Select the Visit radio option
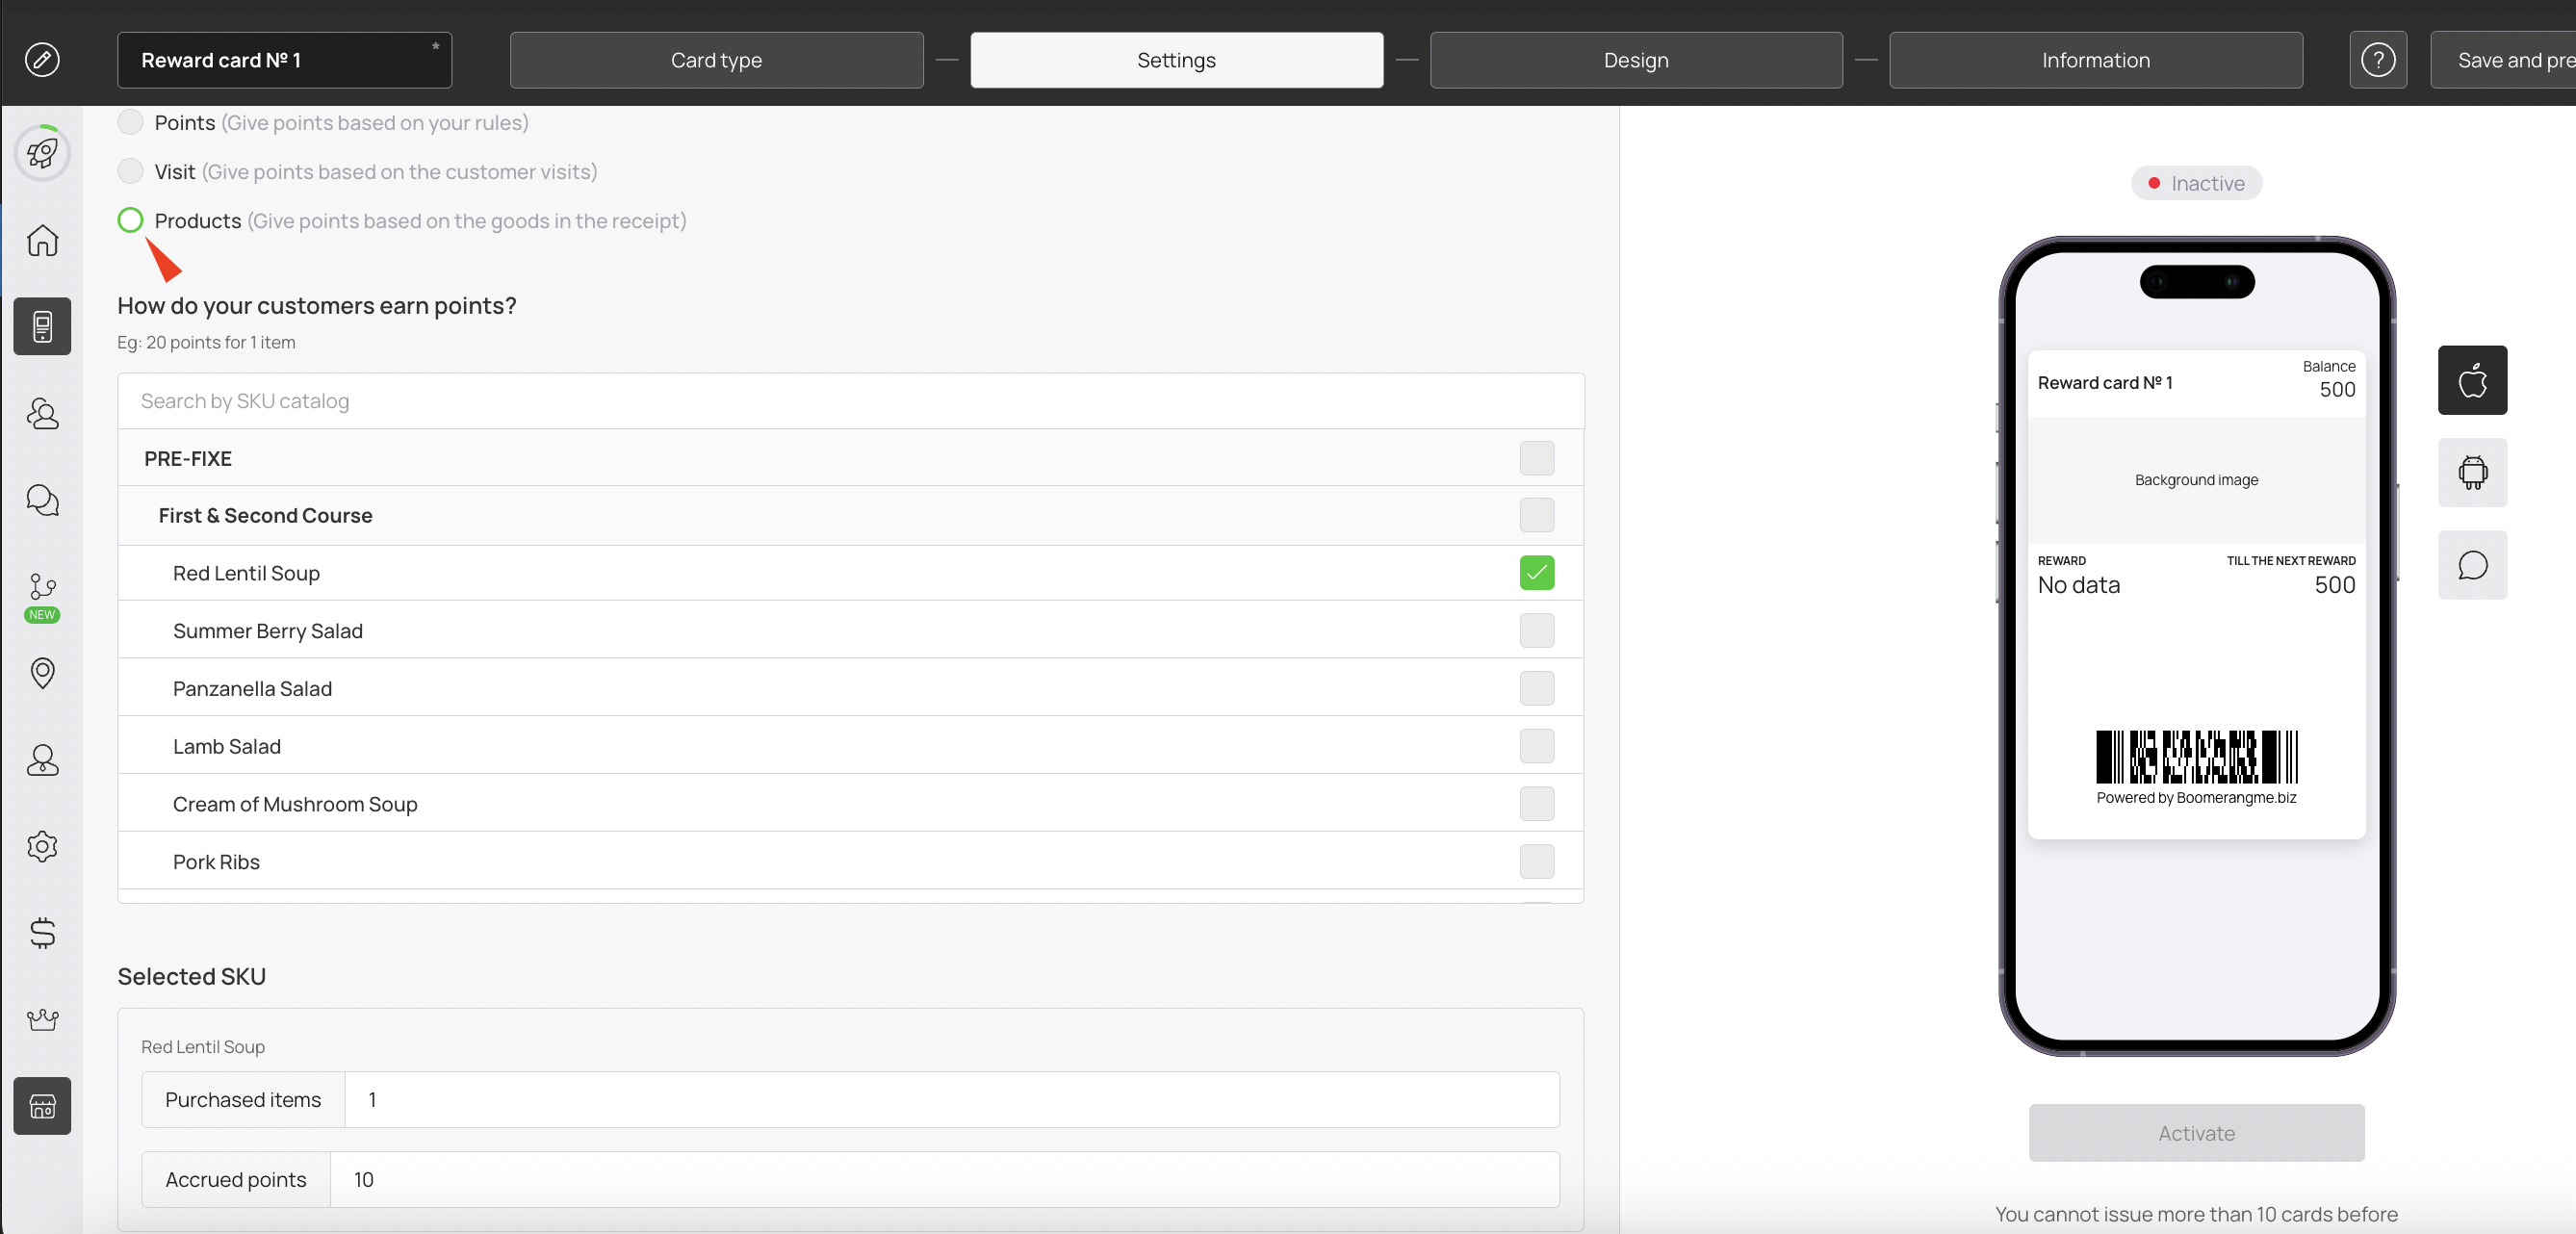The height and width of the screenshot is (1234, 2576). (130, 171)
